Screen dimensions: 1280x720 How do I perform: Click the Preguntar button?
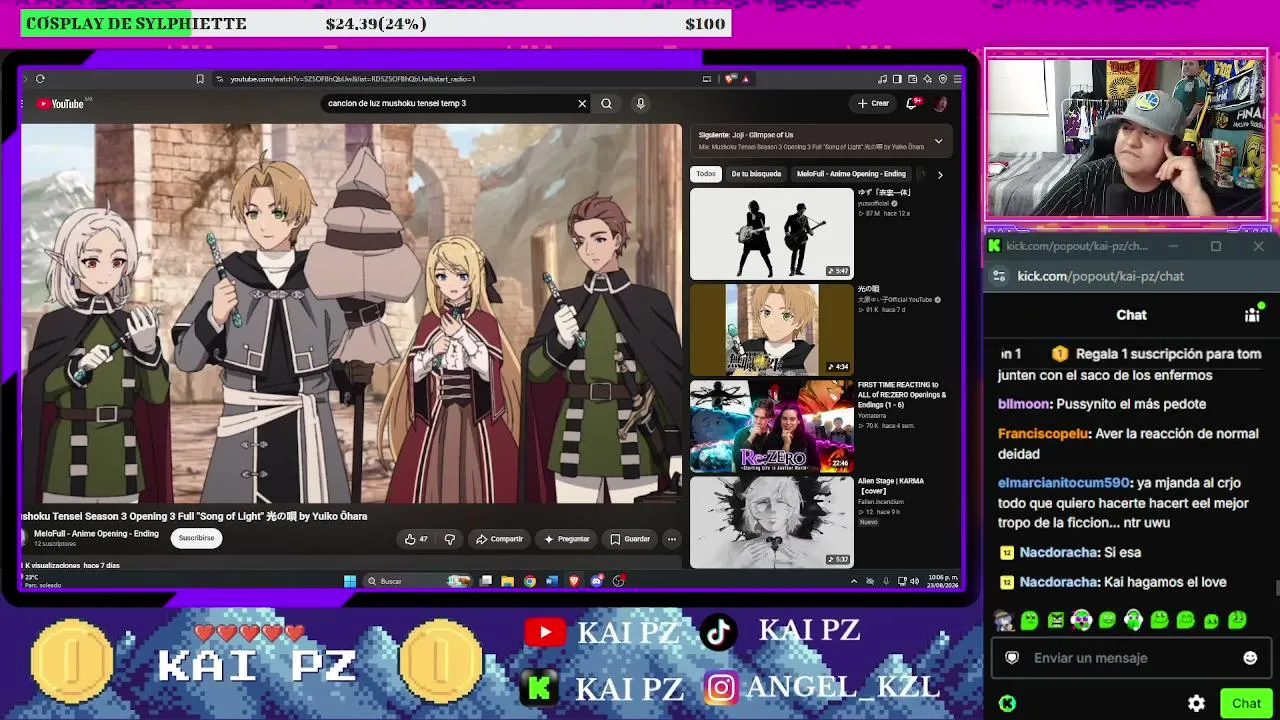(567, 539)
